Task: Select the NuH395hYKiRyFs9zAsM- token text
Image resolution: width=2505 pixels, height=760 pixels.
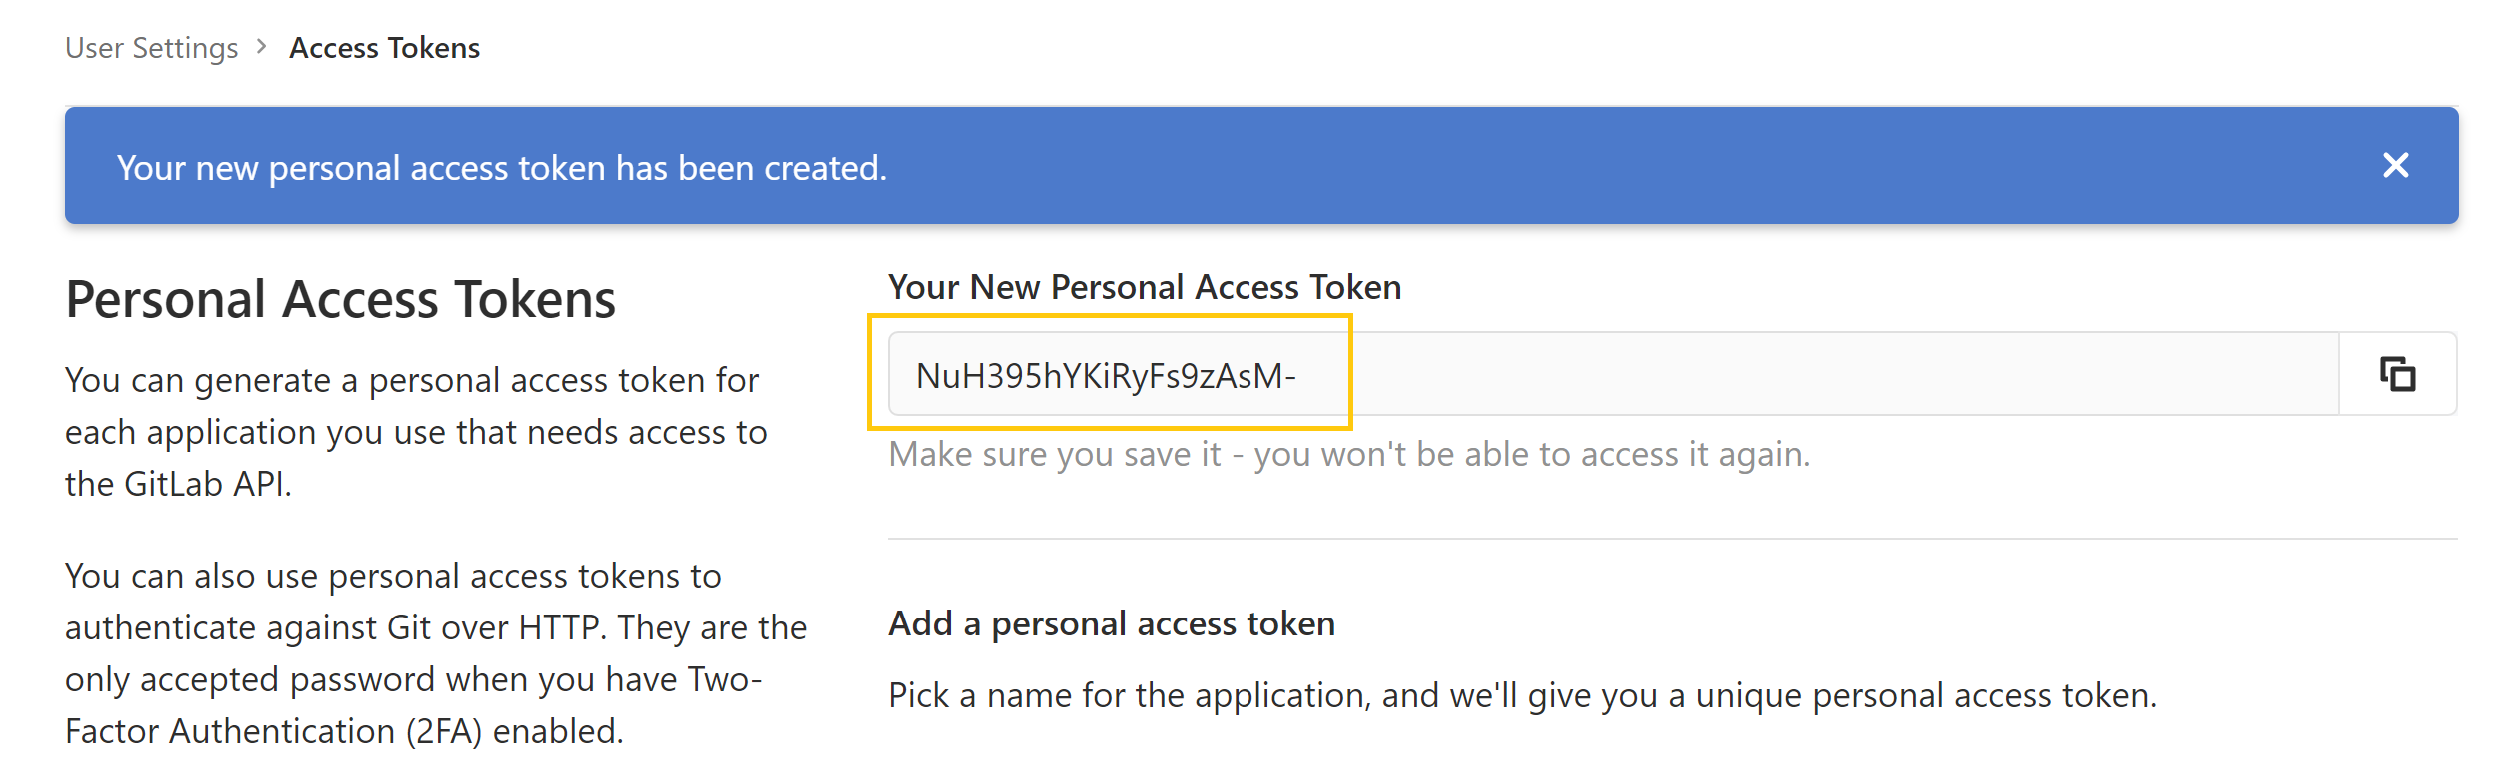Action: (1105, 376)
